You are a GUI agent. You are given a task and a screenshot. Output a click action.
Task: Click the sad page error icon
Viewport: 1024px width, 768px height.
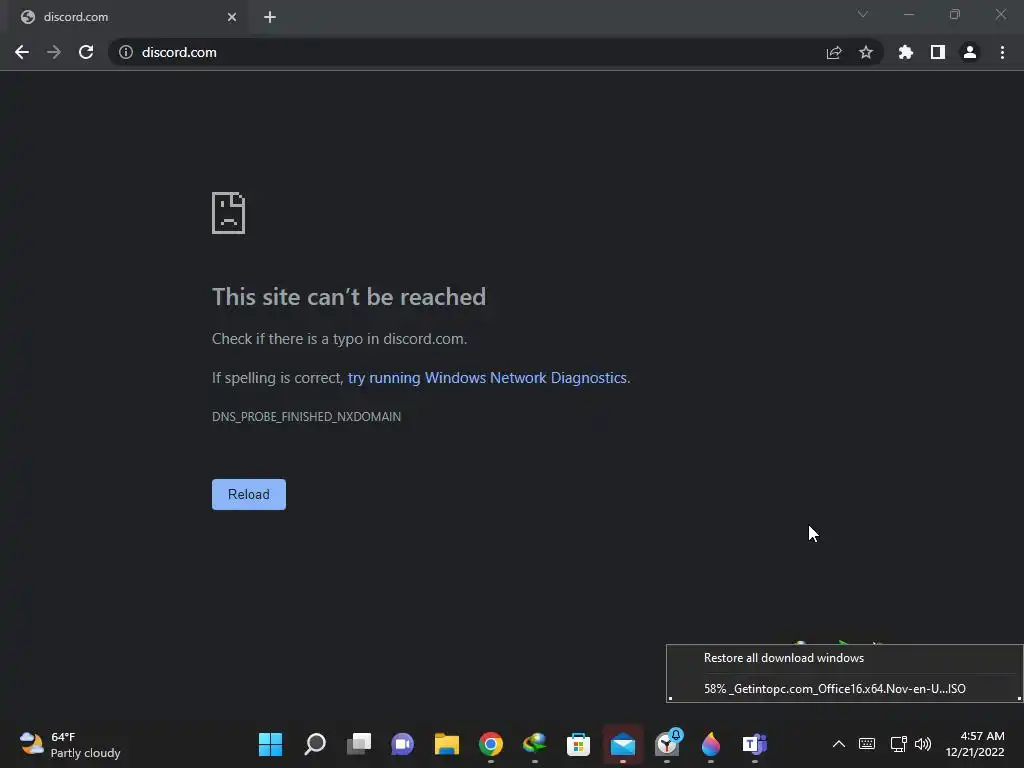pos(229,213)
